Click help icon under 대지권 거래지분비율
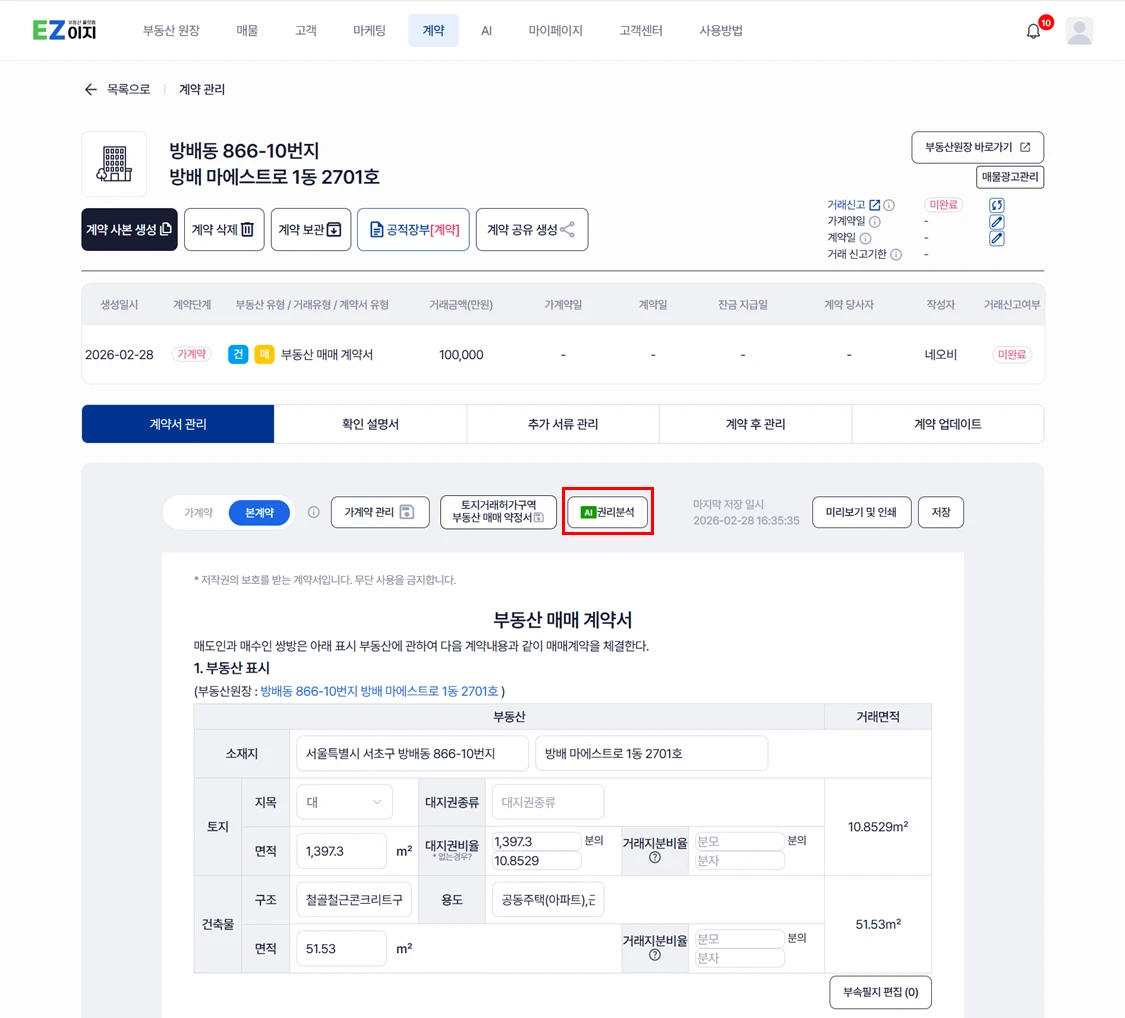Viewport: 1125px width, 1018px height. click(655, 857)
